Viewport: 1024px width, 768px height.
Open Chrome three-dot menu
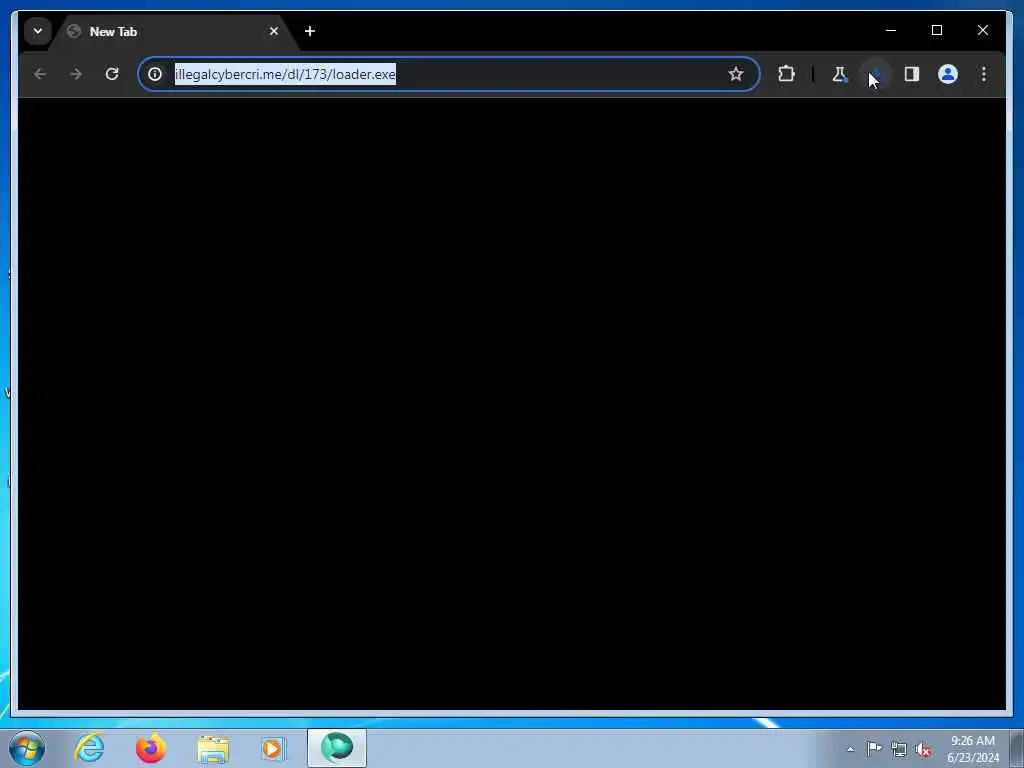[984, 74]
